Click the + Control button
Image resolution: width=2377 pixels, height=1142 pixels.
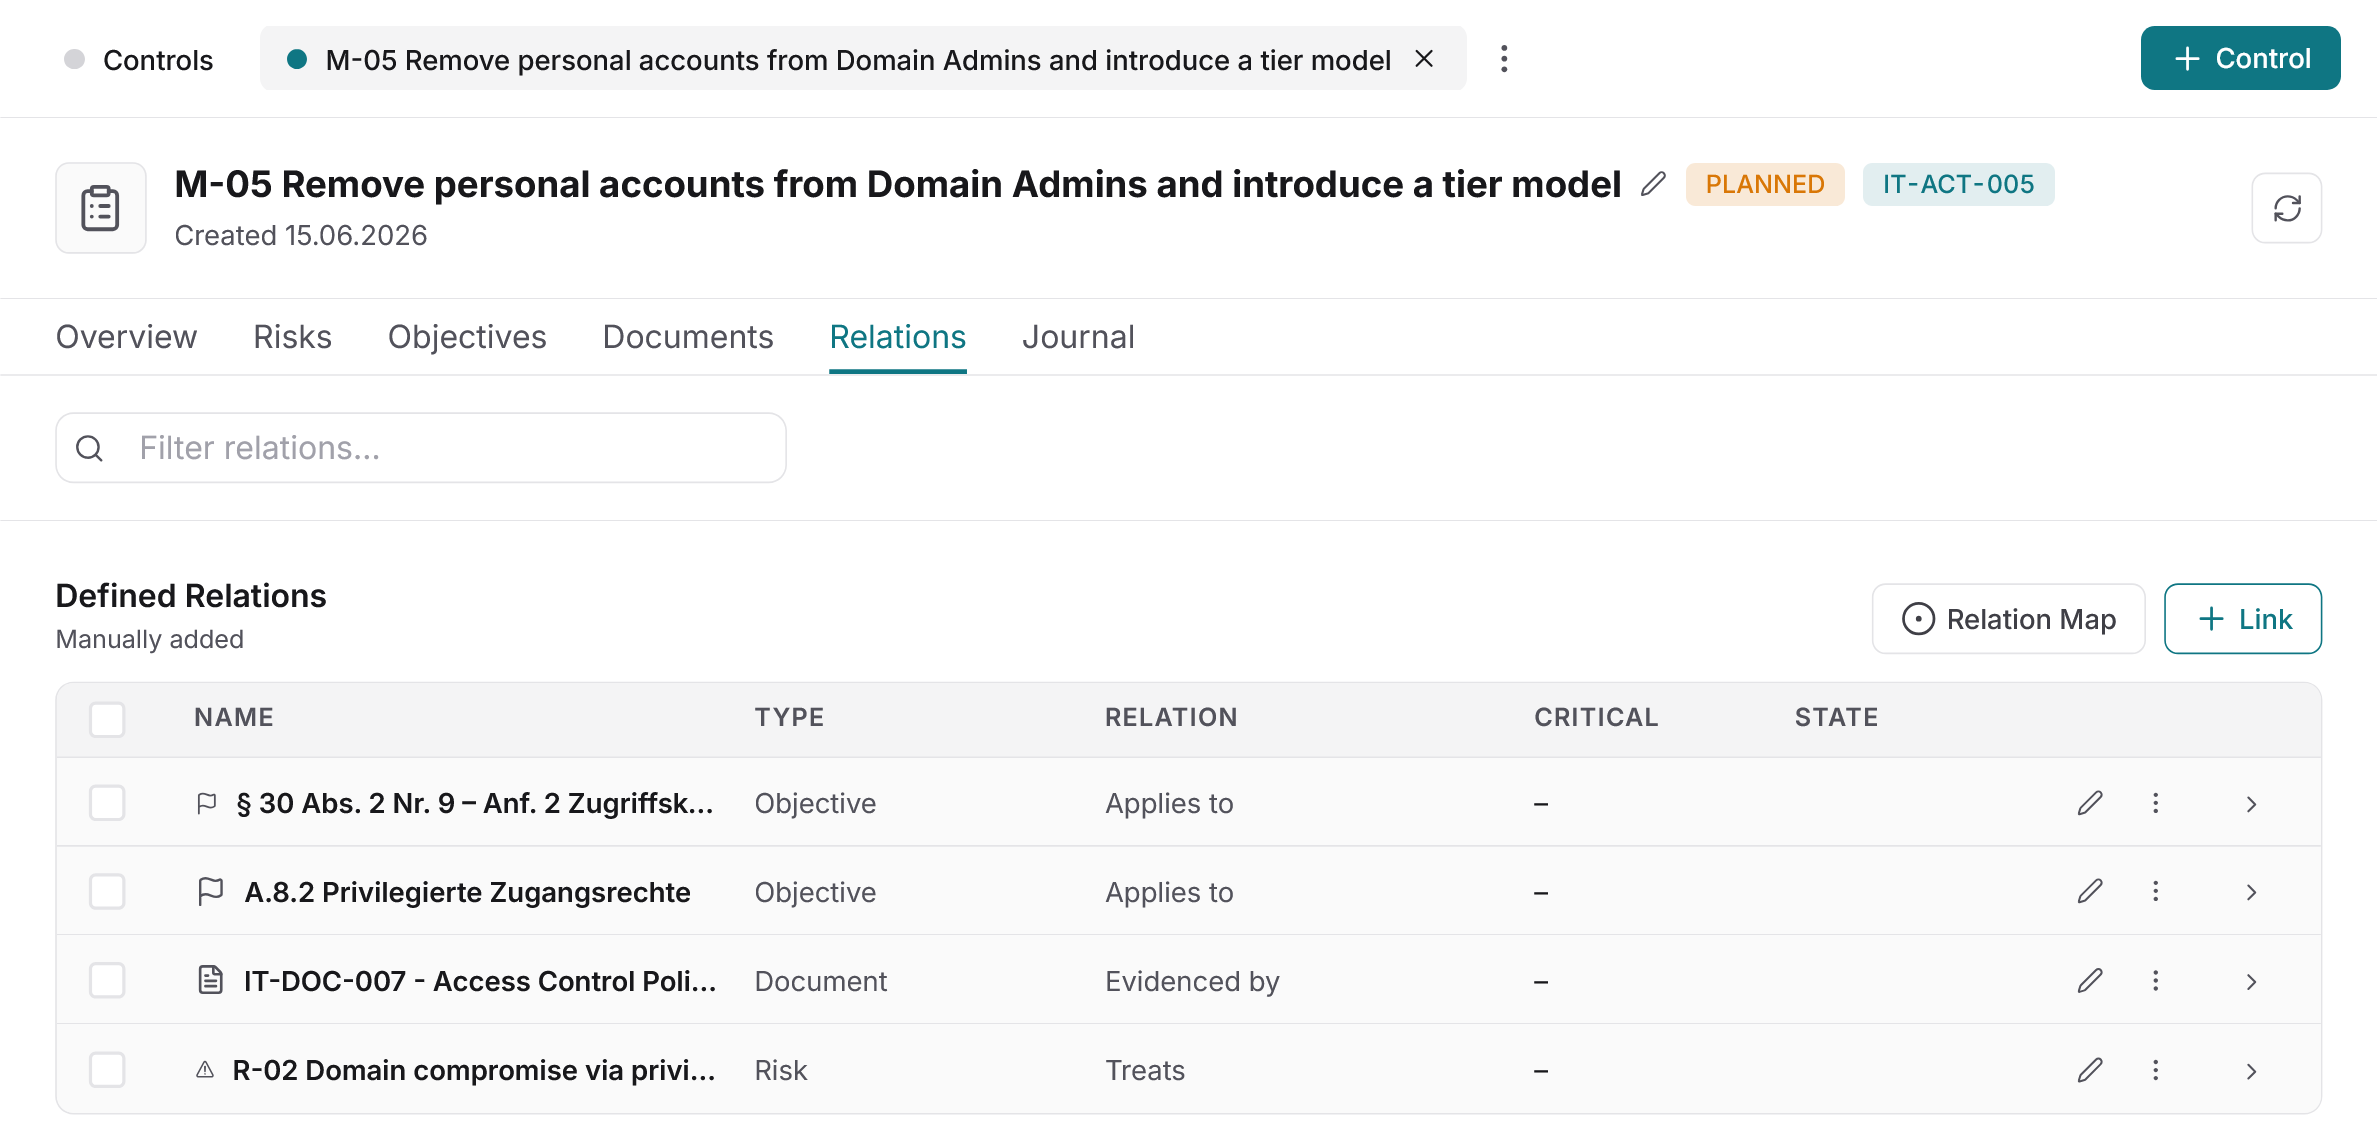pyautogui.click(x=2240, y=58)
